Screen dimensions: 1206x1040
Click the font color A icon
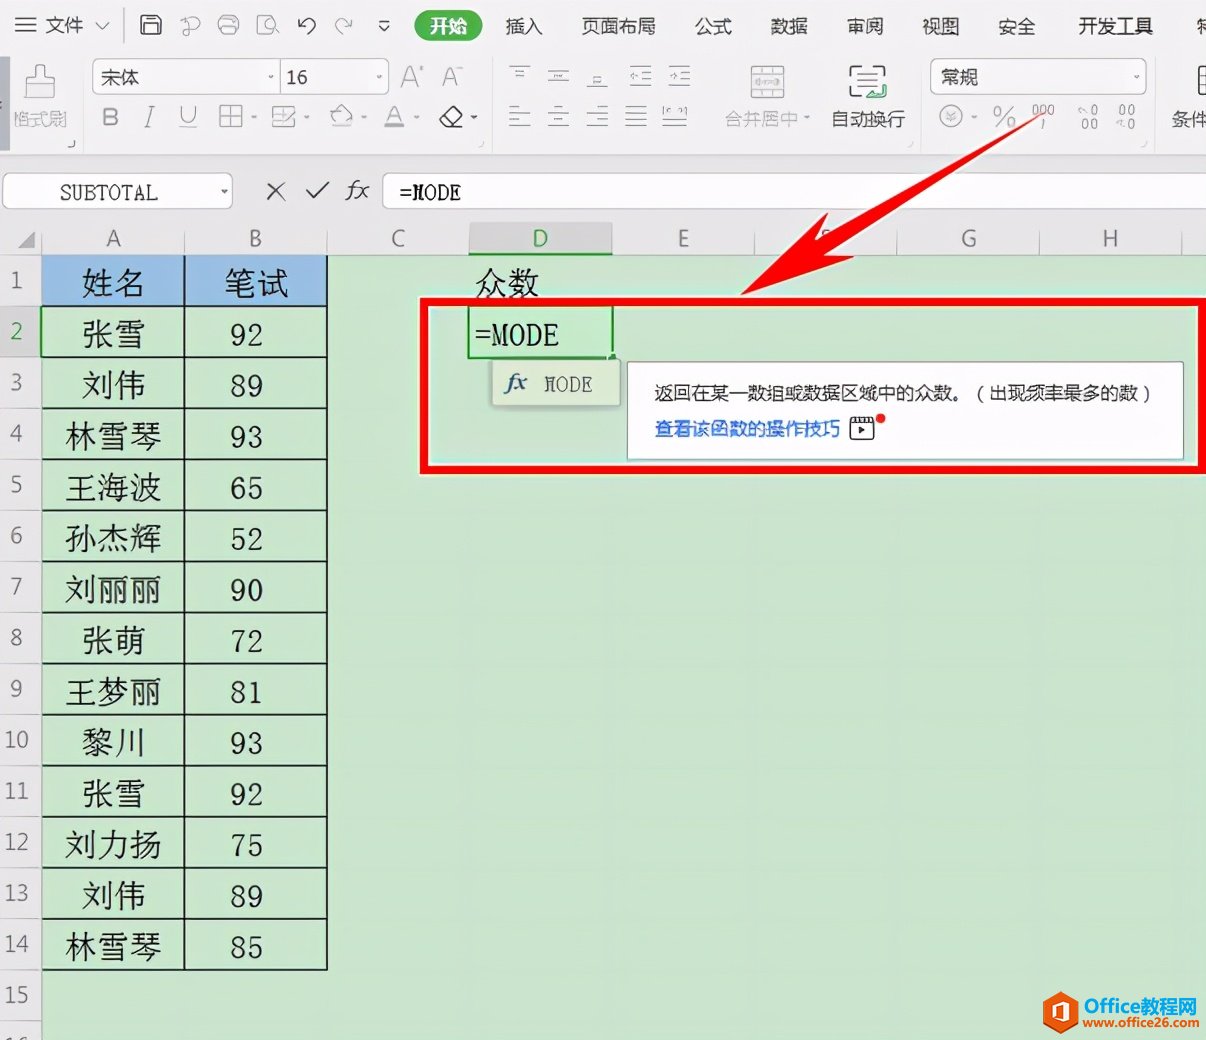pos(395,117)
